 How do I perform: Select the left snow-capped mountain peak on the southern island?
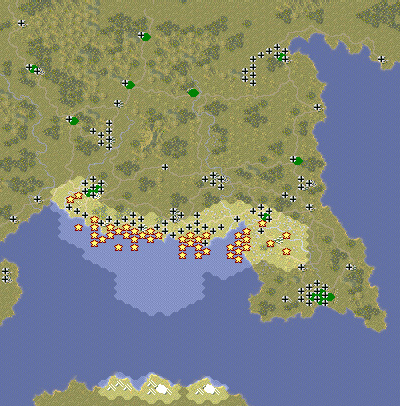tap(161, 388)
